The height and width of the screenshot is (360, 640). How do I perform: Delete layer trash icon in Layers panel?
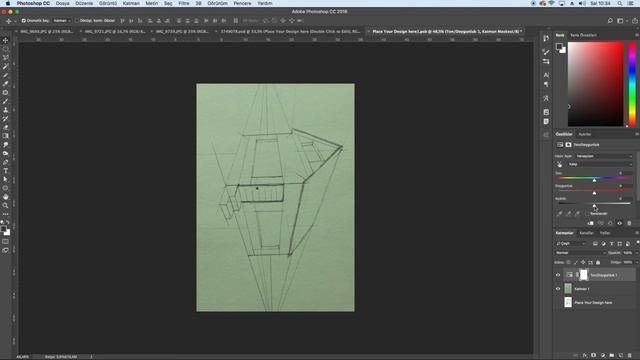click(x=629, y=356)
